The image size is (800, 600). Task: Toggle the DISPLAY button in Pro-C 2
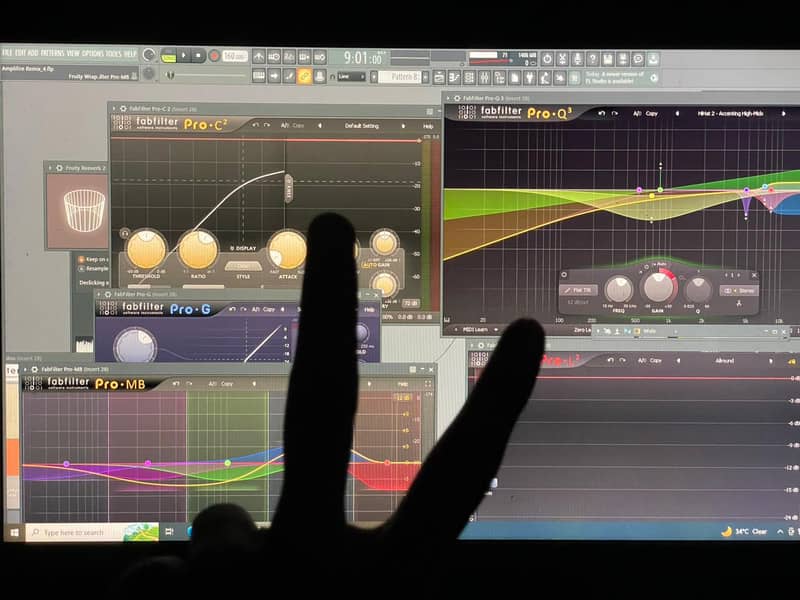coord(243,248)
